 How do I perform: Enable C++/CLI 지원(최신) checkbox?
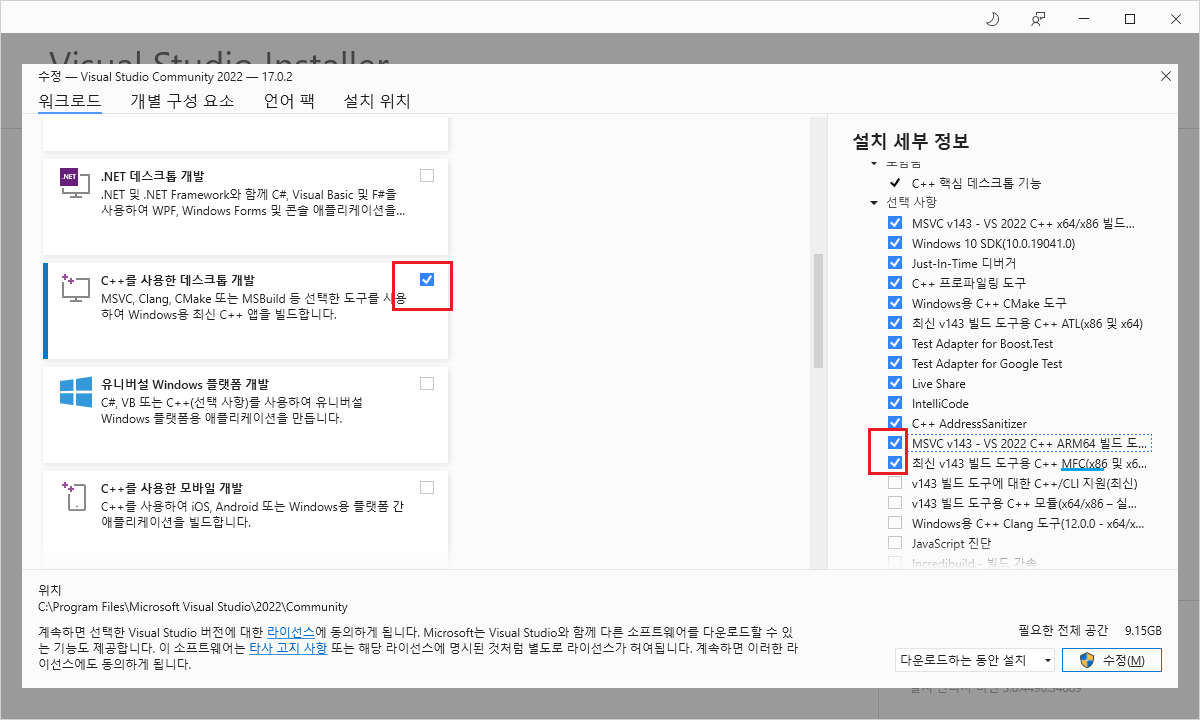(x=895, y=483)
